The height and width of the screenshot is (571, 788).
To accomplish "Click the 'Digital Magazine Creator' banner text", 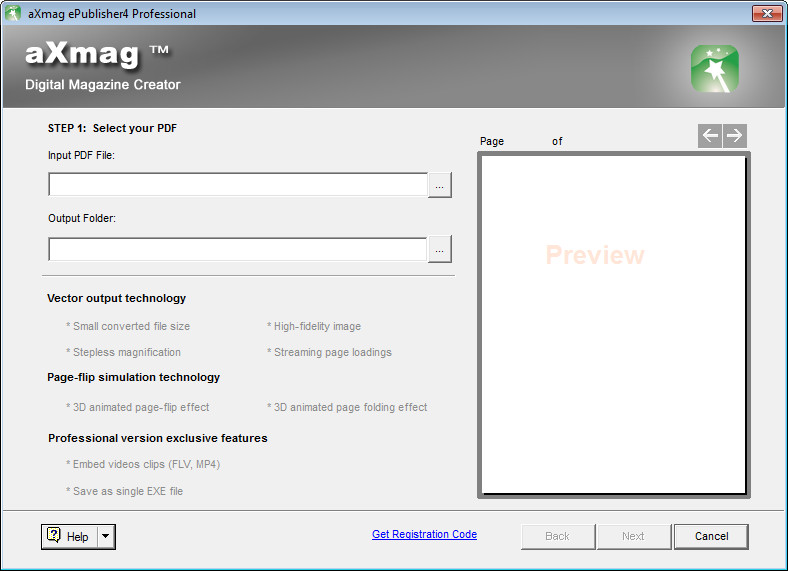I will [x=103, y=84].
